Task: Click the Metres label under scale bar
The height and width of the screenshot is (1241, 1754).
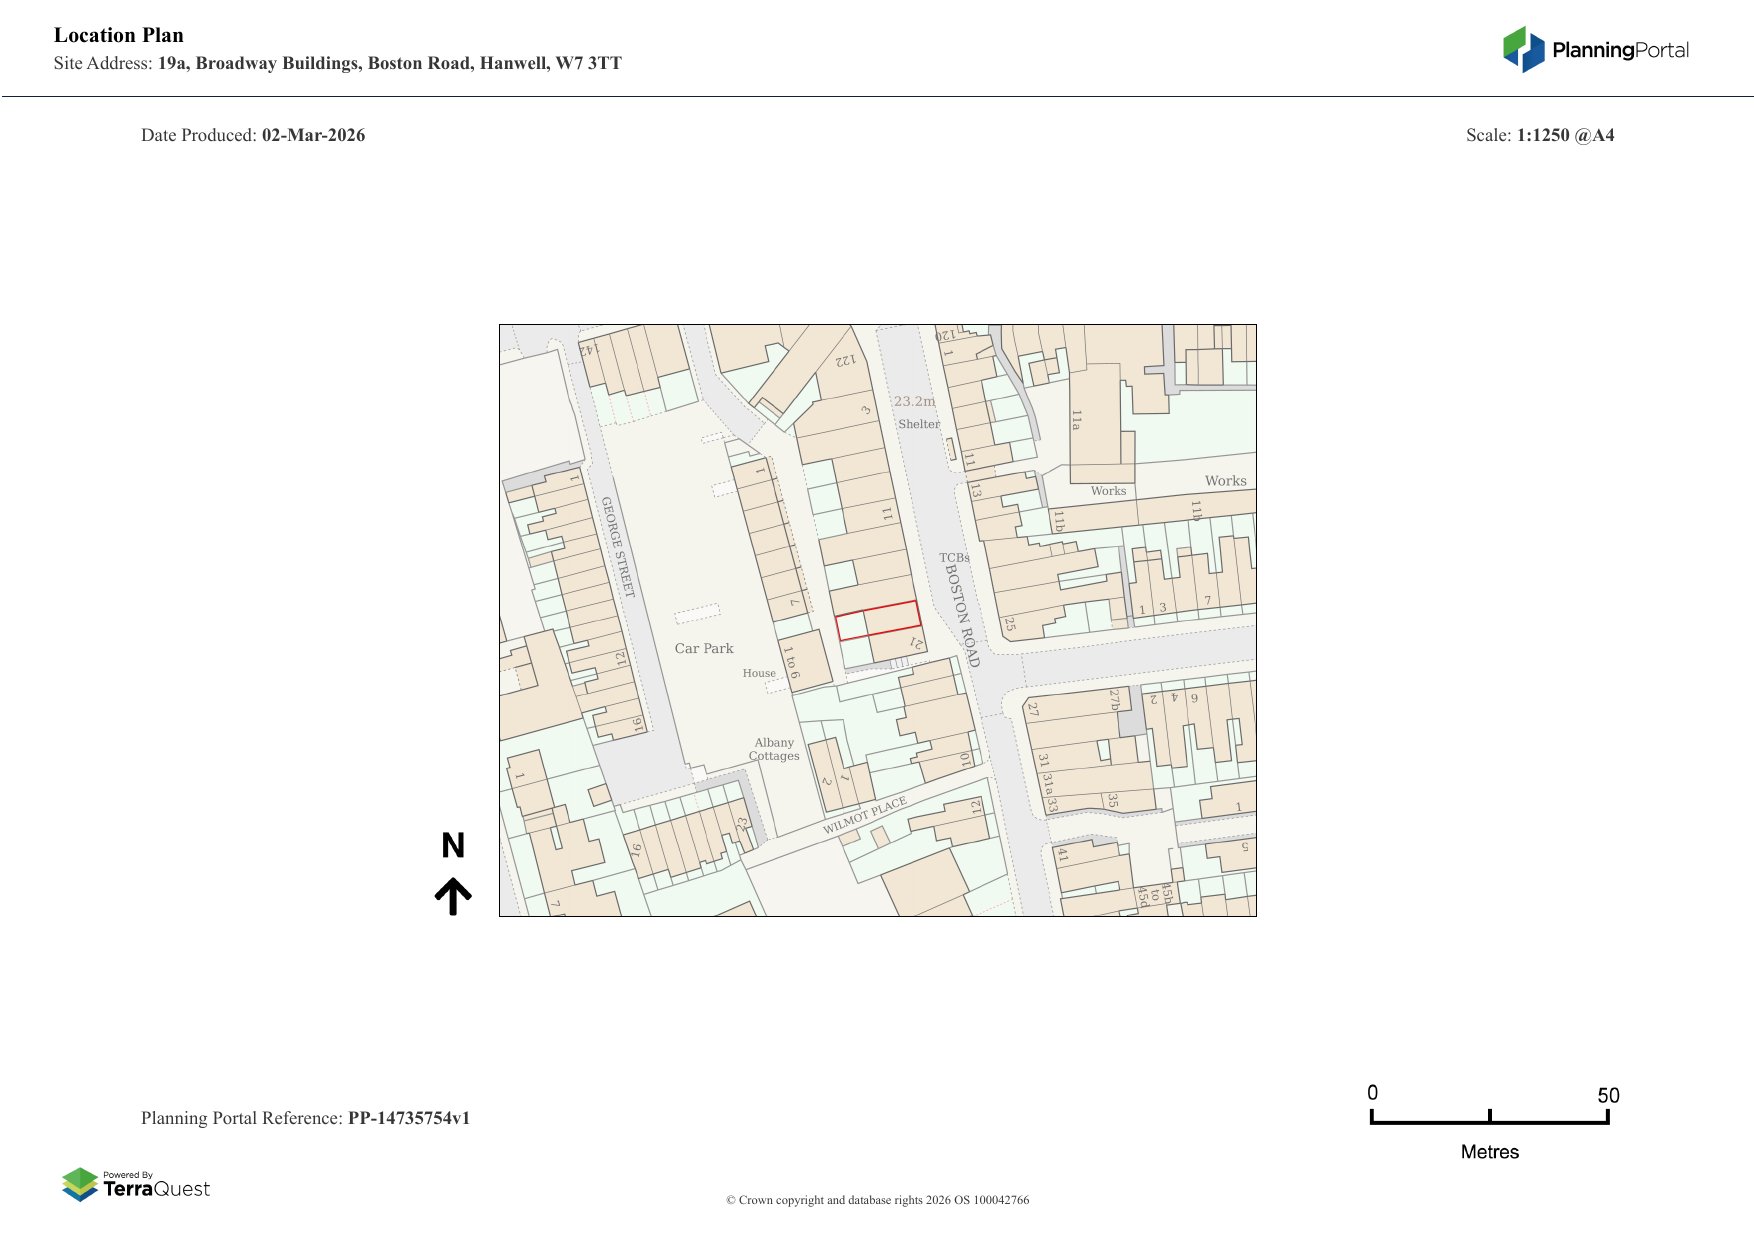Action: click(1489, 1152)
